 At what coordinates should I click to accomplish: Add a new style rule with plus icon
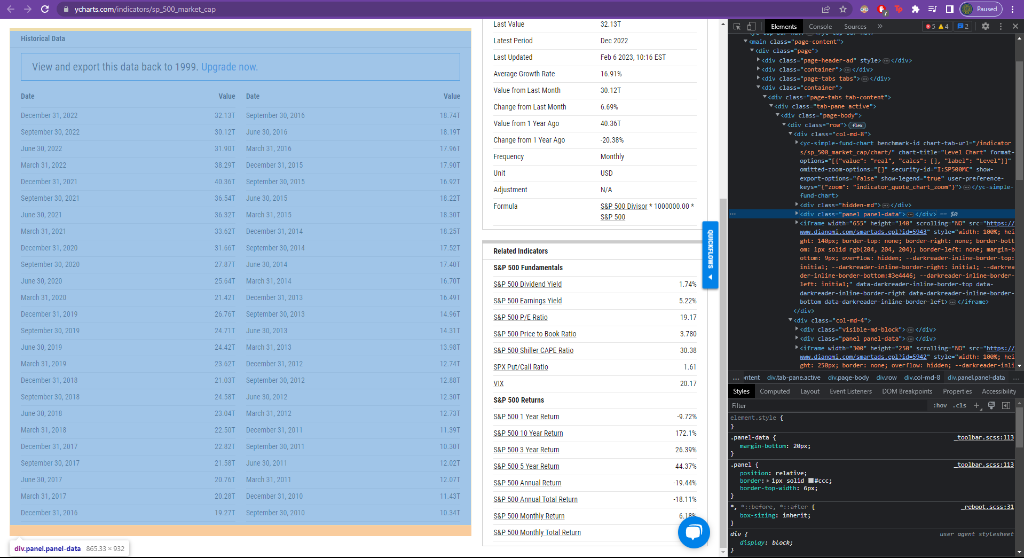coord(977,406)
